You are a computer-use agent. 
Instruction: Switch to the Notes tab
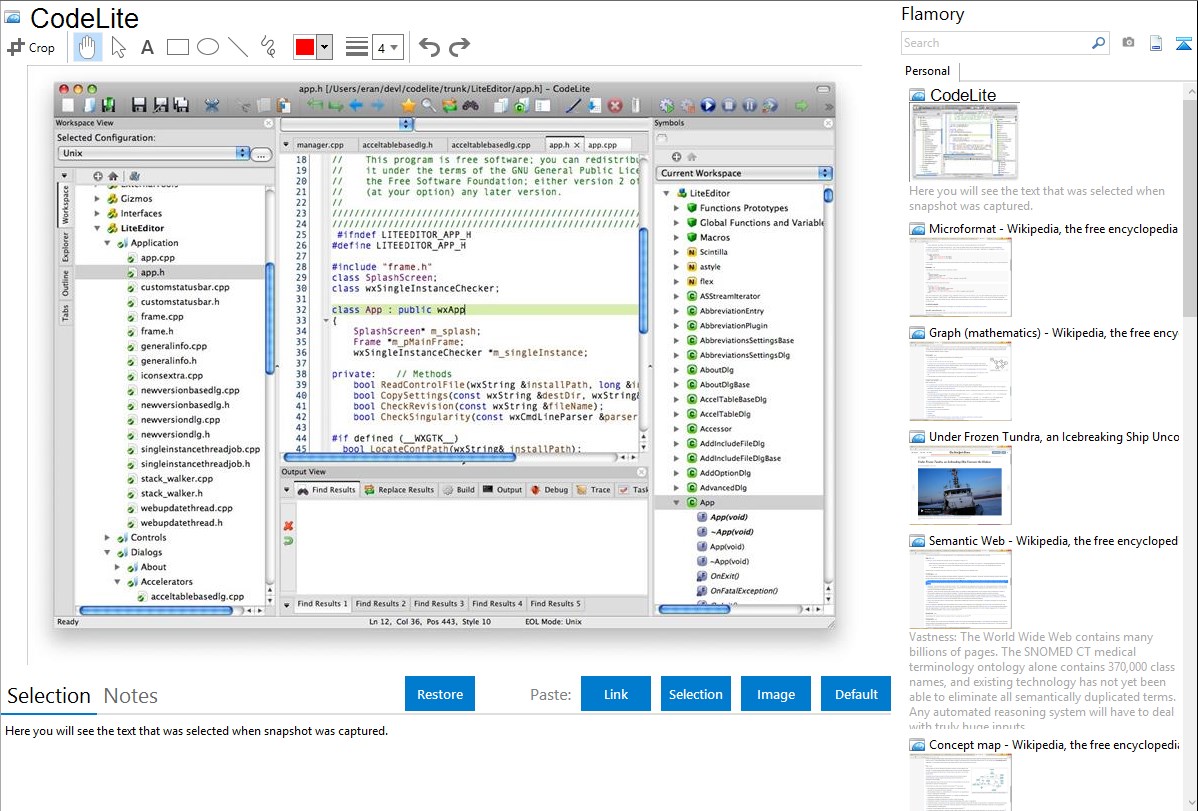tap(131, 696)
